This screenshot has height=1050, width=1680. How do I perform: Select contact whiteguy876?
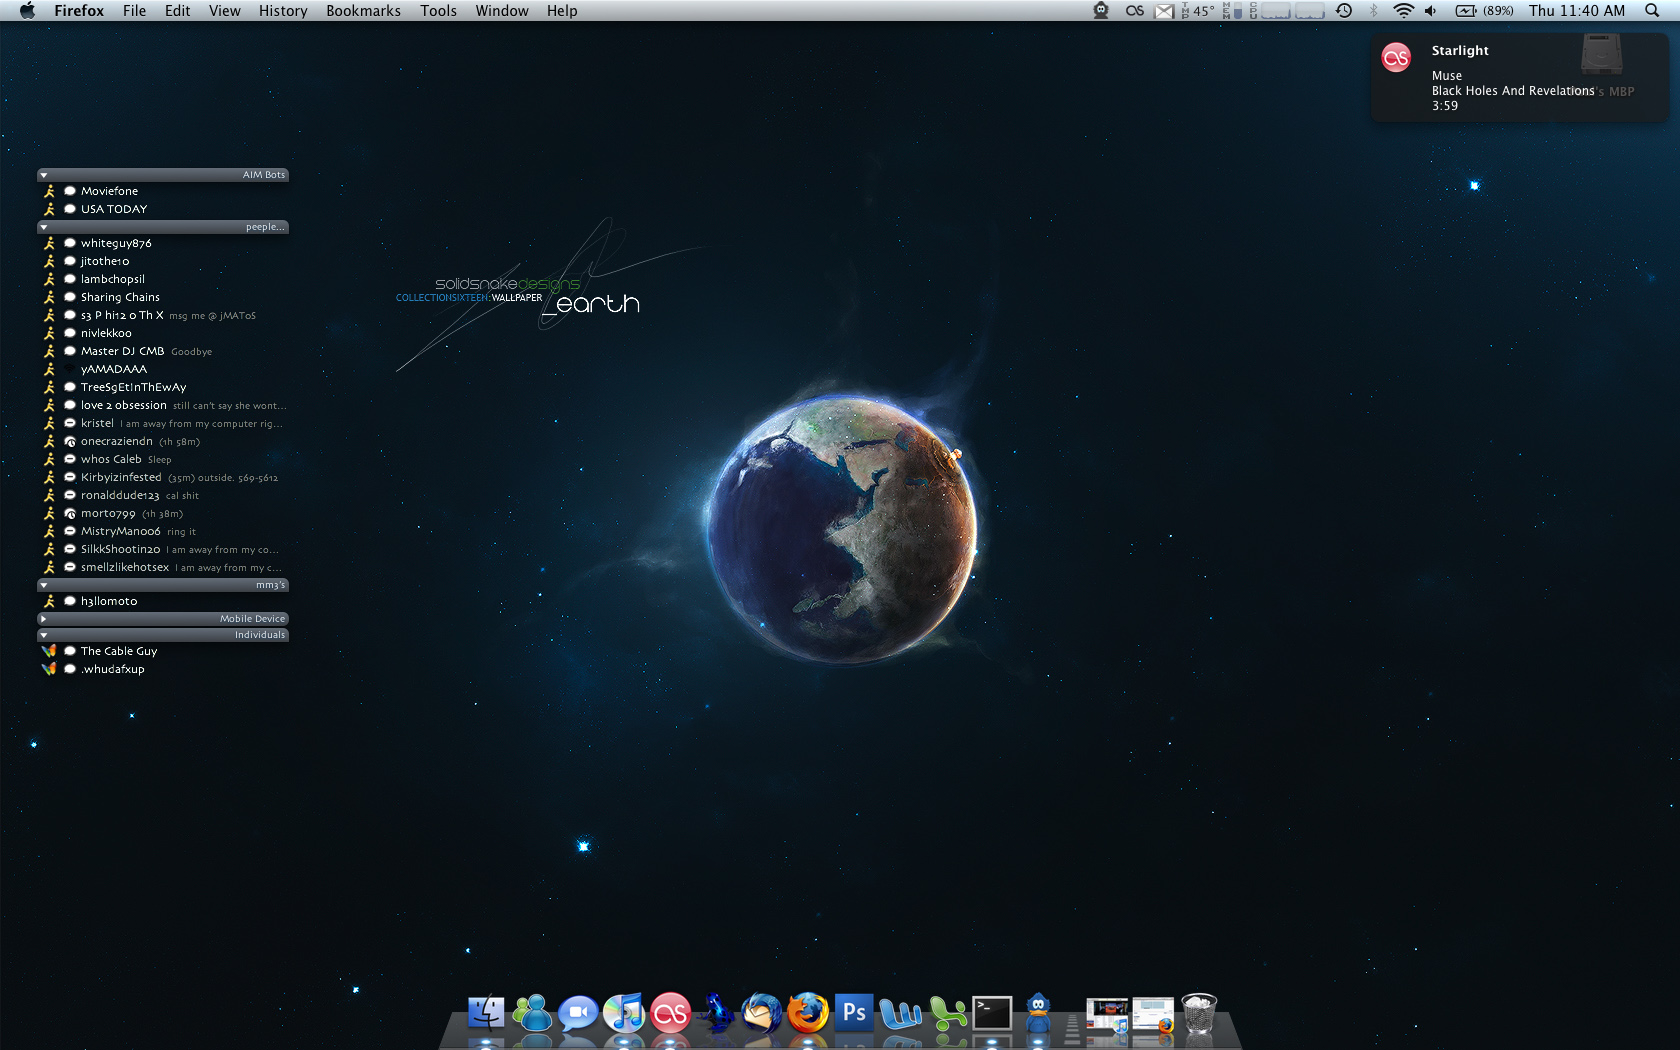pos(163,243)
